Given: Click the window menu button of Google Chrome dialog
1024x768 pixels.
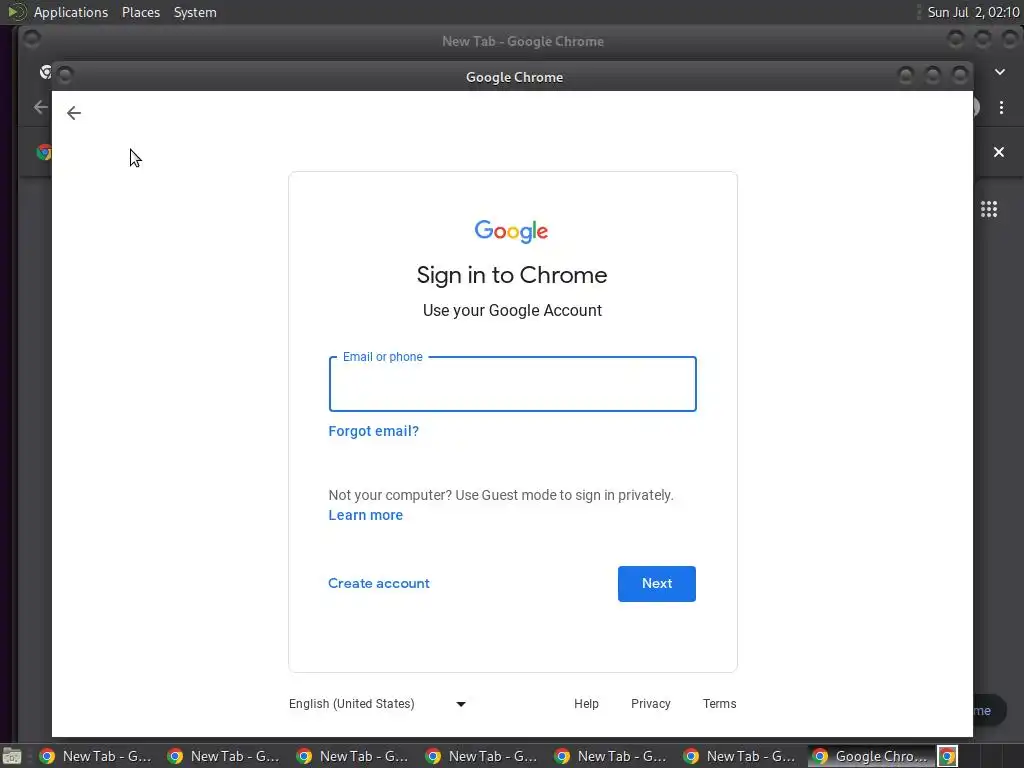Looking at the screenshot, I should [x=65, y=76].
